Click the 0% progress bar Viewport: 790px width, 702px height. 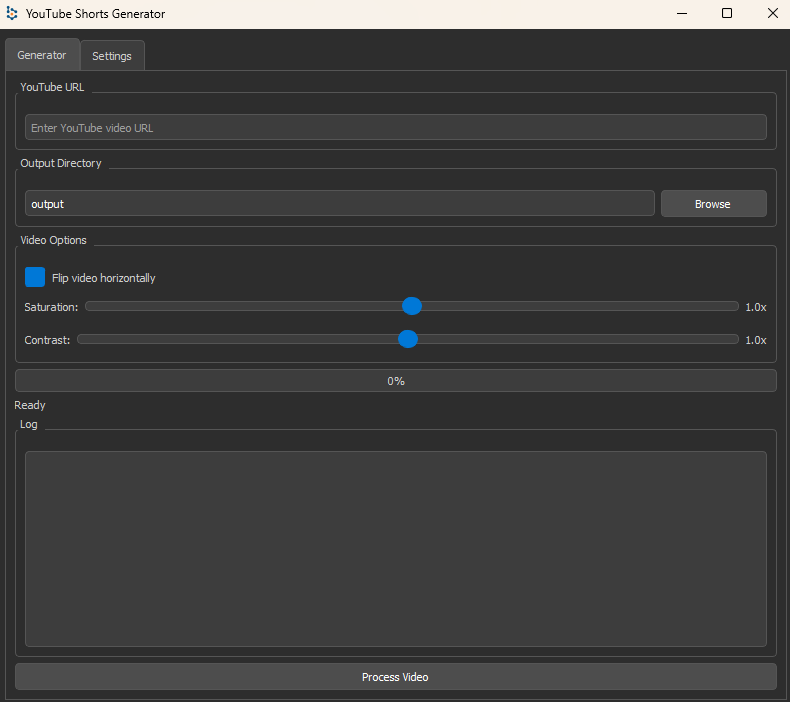396,380
